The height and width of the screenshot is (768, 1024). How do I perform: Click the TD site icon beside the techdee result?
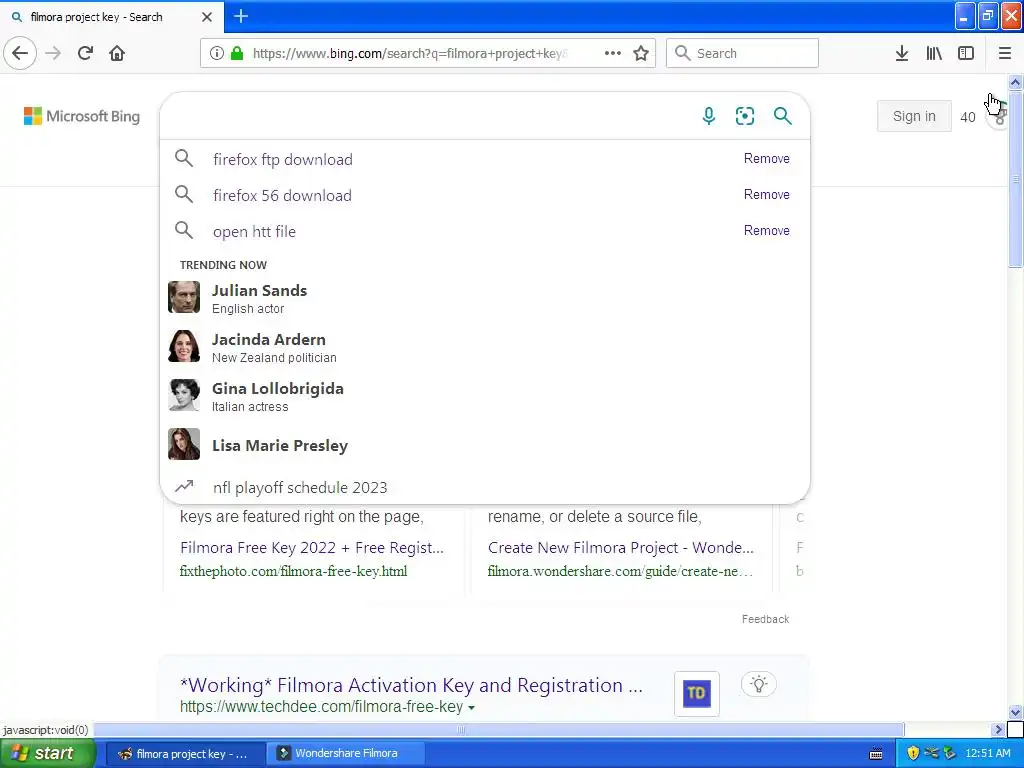coord(696,693)
